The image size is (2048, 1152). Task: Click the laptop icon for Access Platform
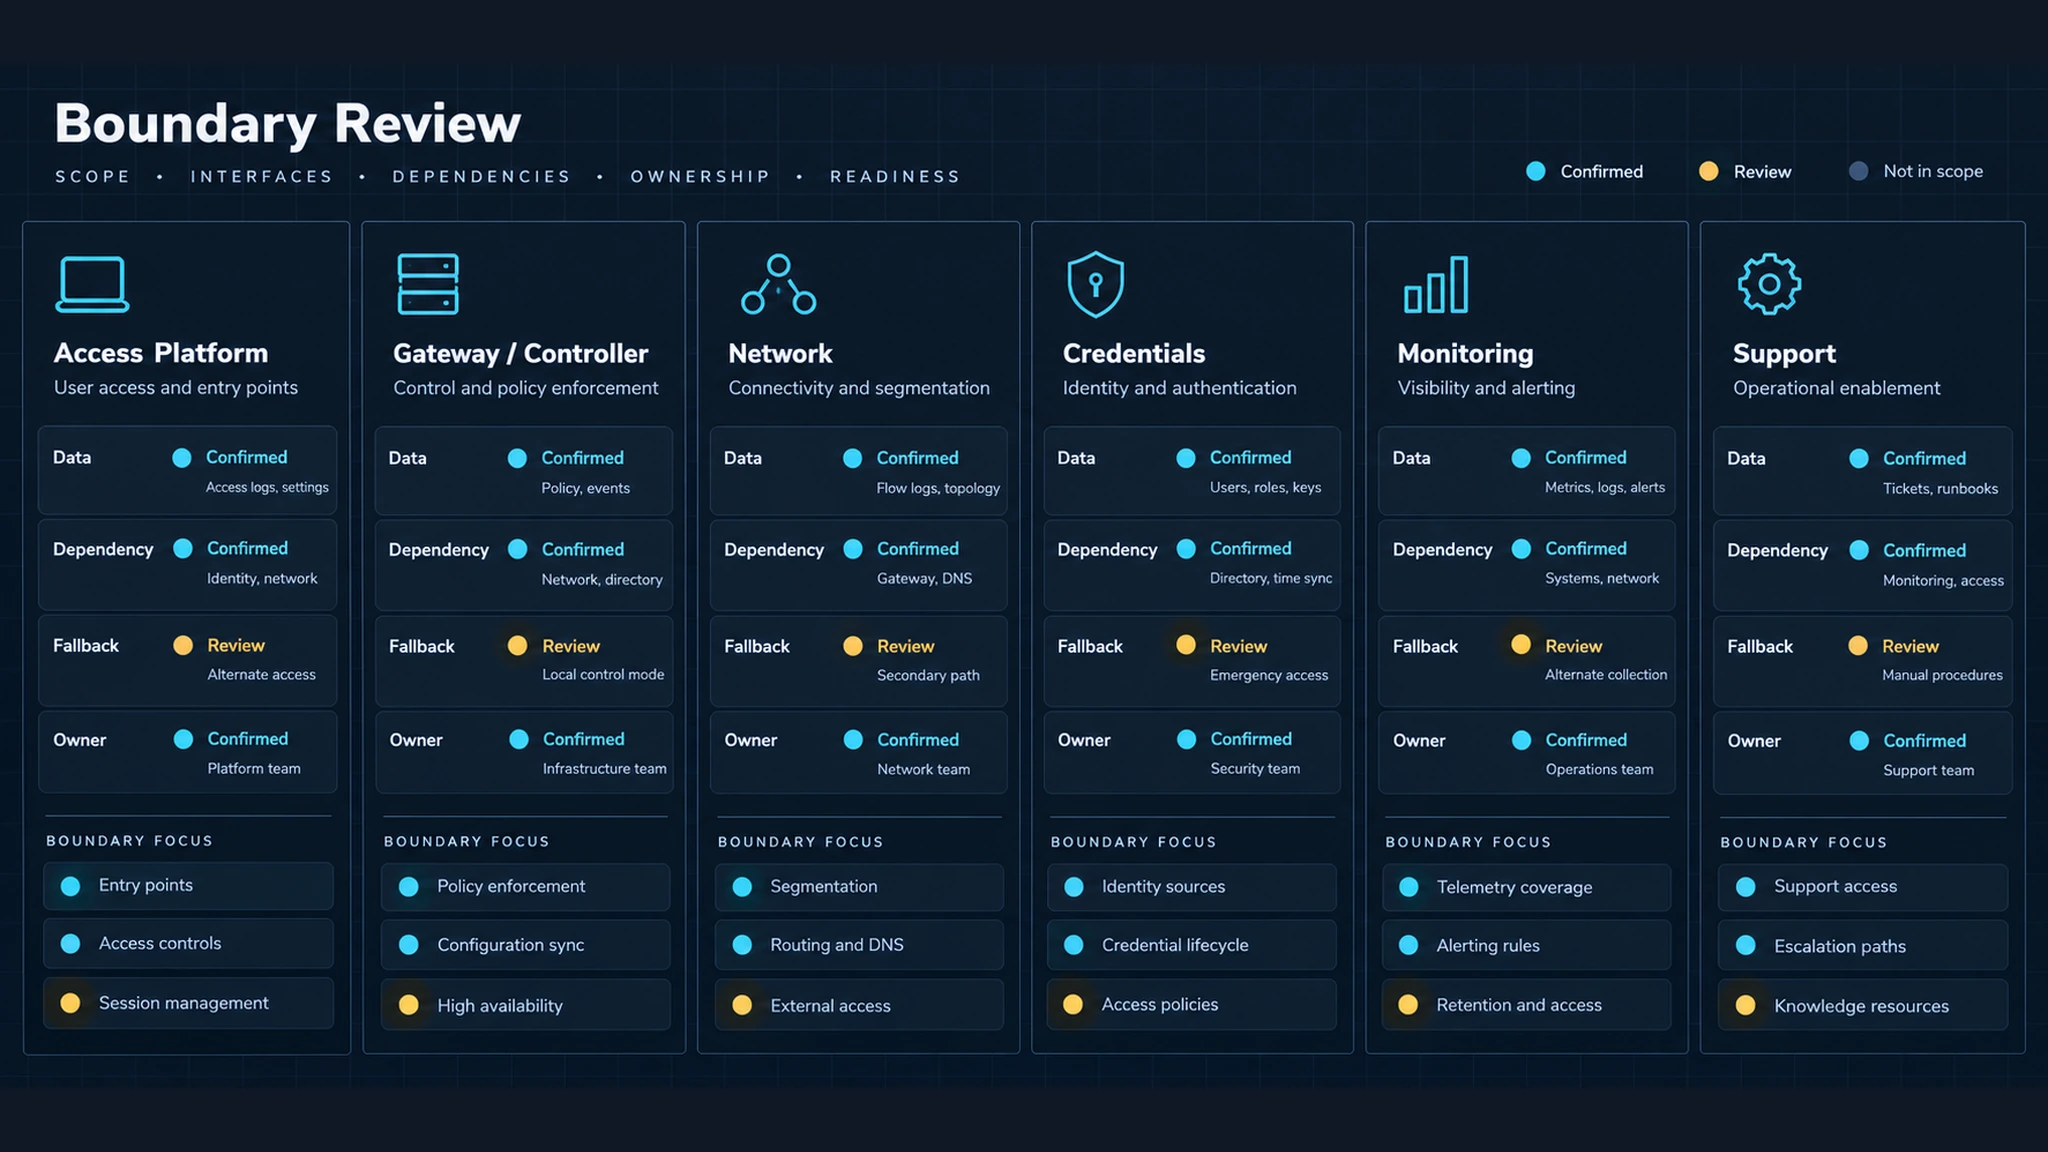coord(92,285)
